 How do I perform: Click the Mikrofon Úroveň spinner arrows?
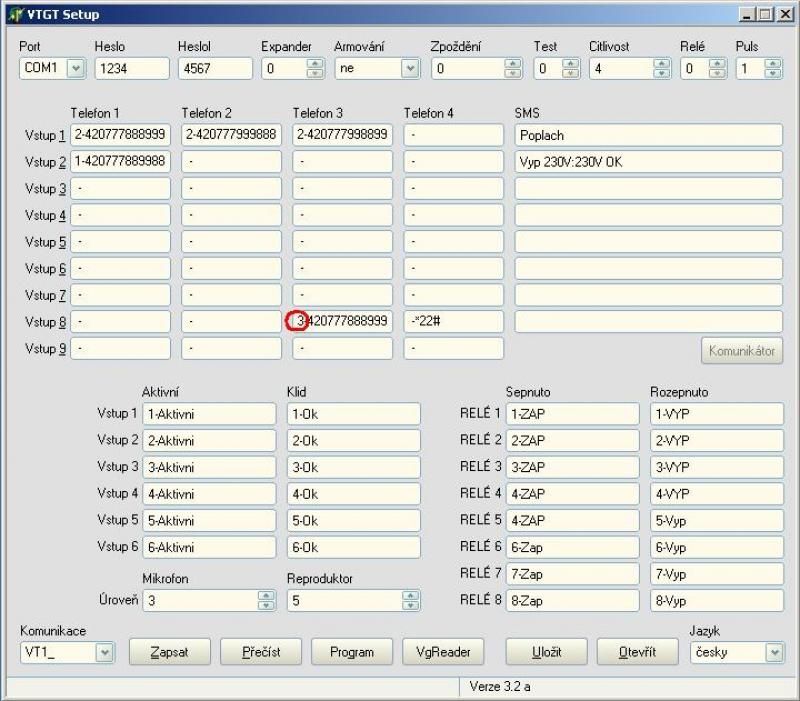click(266, 600)
